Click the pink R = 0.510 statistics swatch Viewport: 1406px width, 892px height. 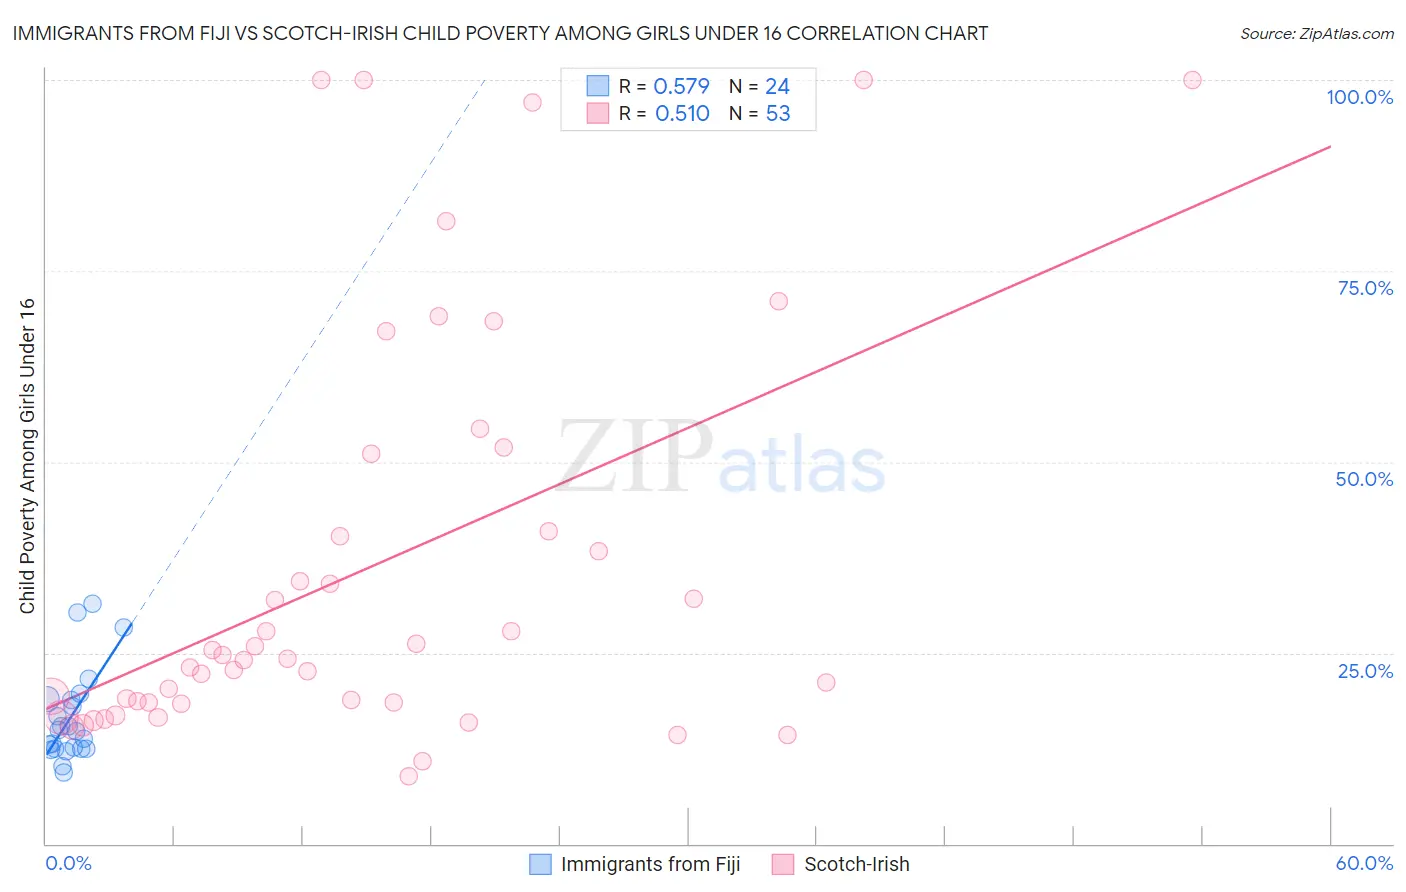[598, 113]
